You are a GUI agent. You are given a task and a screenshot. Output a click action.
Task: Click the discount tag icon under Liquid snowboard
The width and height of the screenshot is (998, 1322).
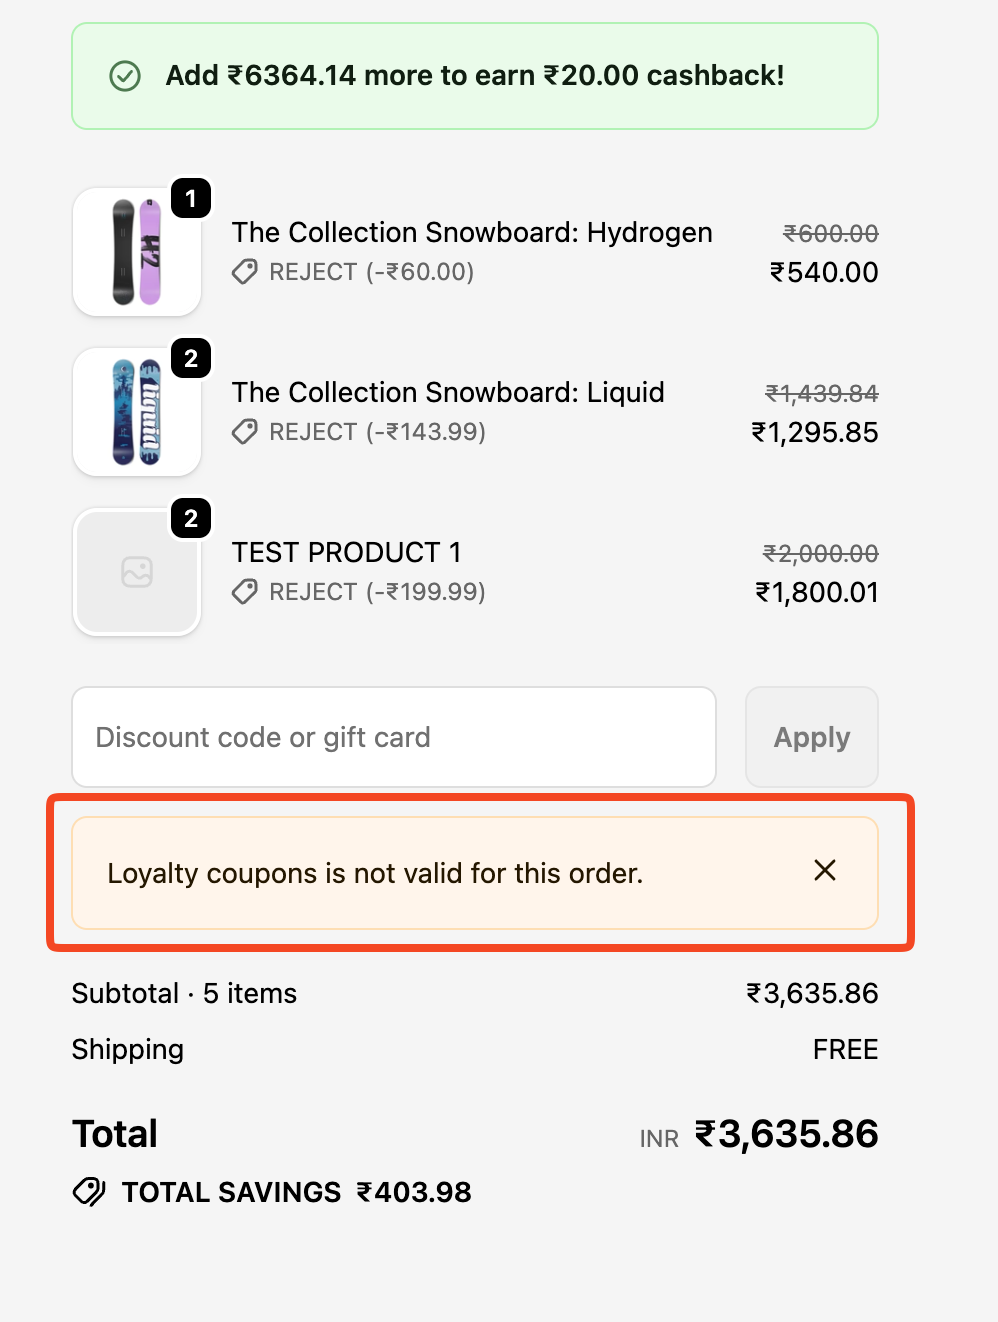coord(245,432)
